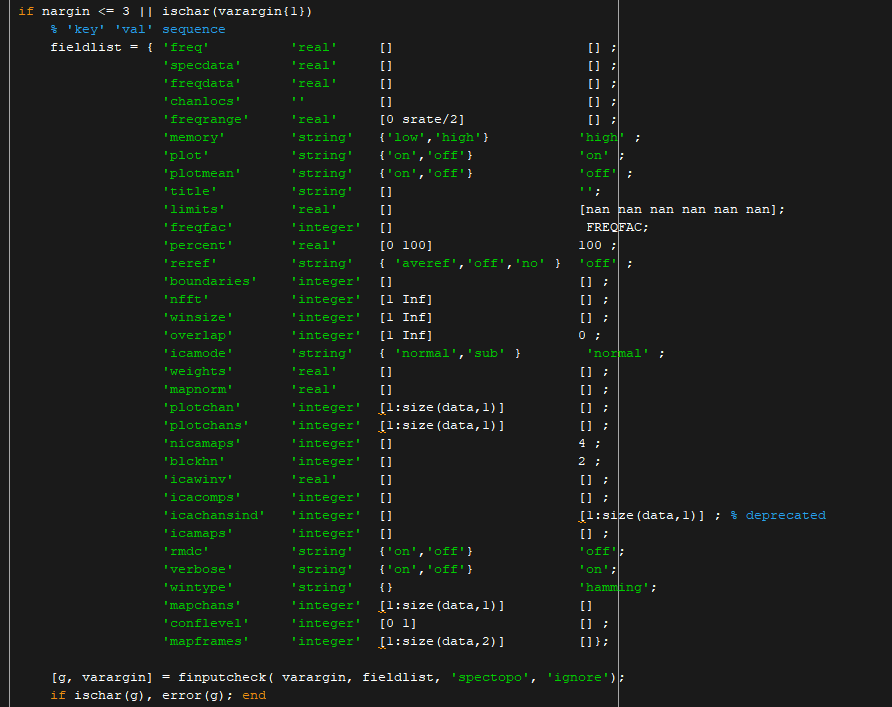892x707 pixels.
Task: Place cursor on 'icachansind' field name
Action: [213, 515]
